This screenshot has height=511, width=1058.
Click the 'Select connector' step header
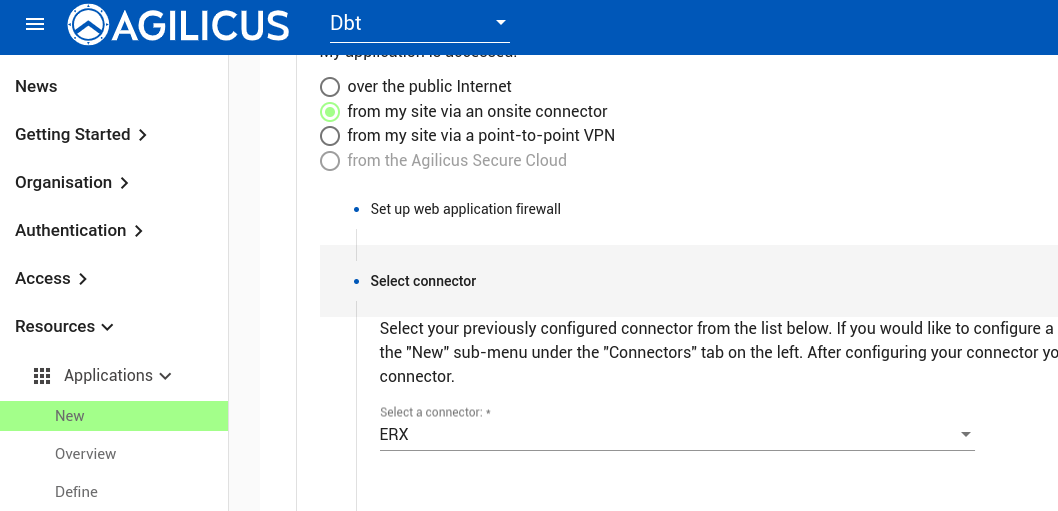point(423,281)
